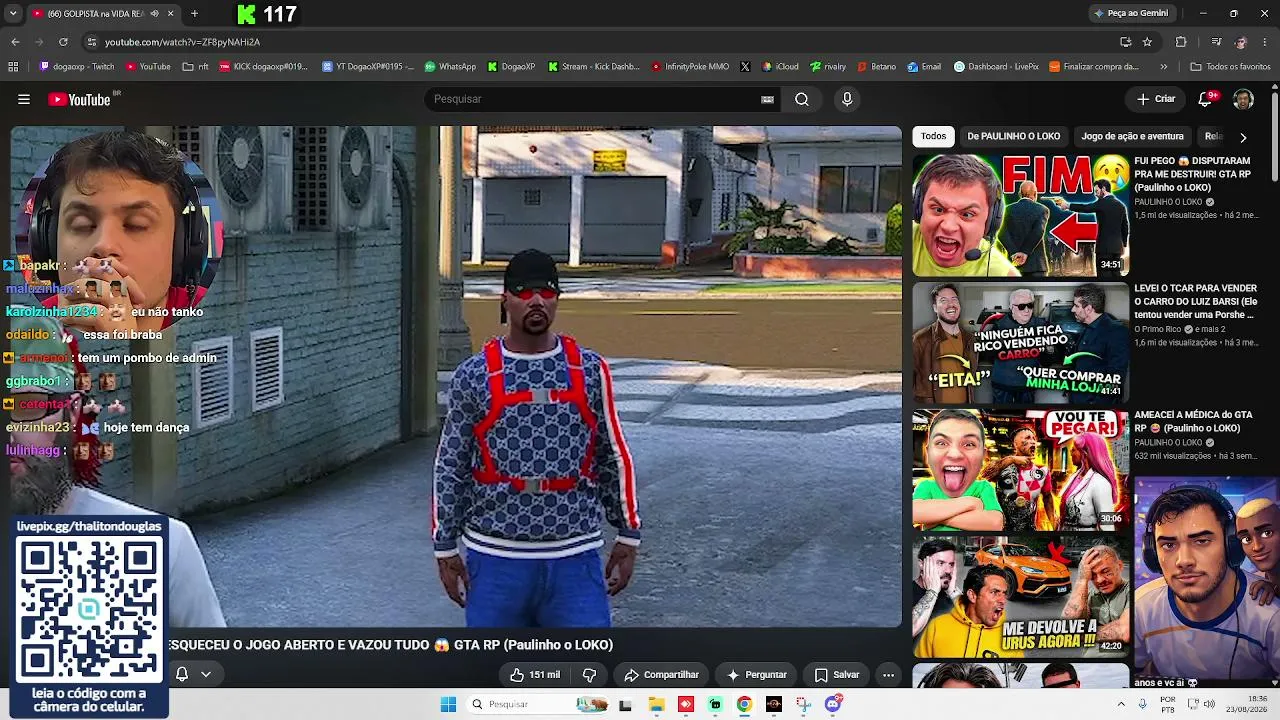The image size is (1280, 720).
Task: Mute the playing YouTube browser tab
Action: [154, 14]
